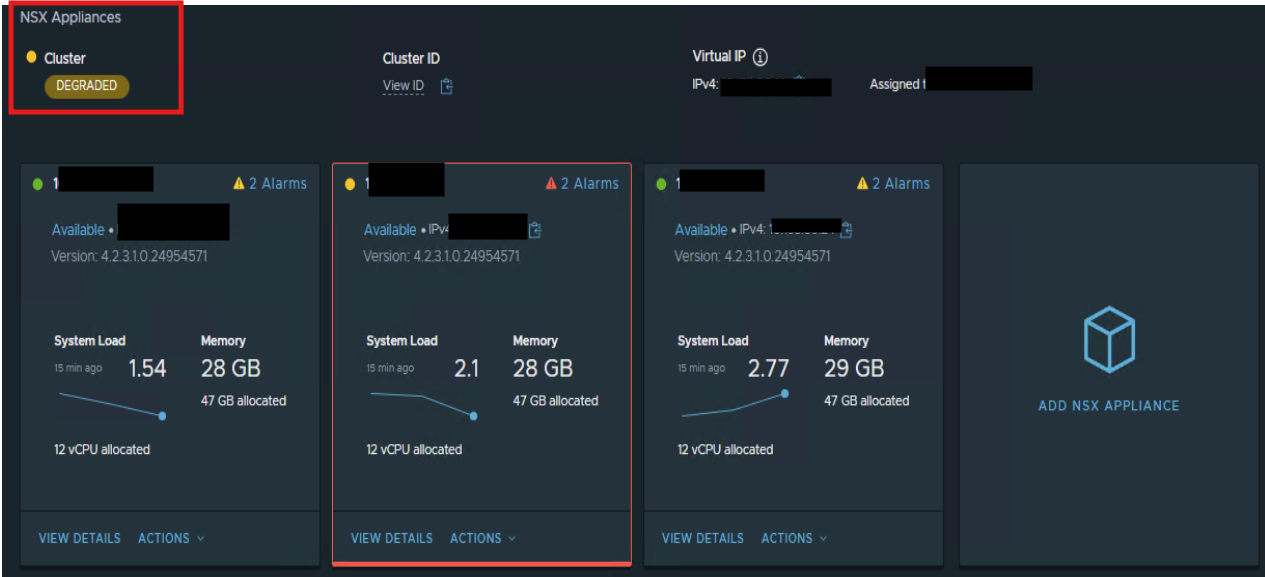Click the yellow alarm triangle on first appliance
The height and width of the screenshot is (577, 1265).
pos(239,183)
